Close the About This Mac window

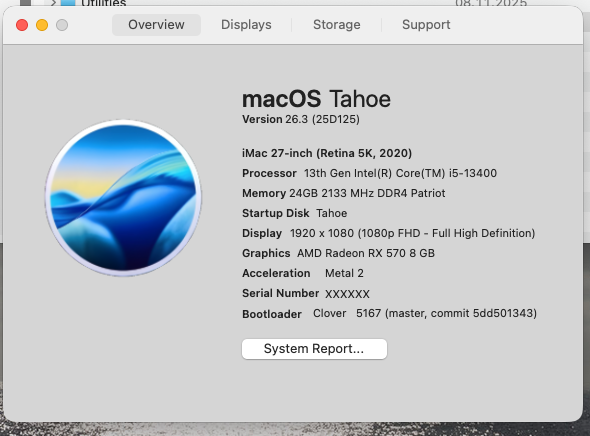coord(22,25)
